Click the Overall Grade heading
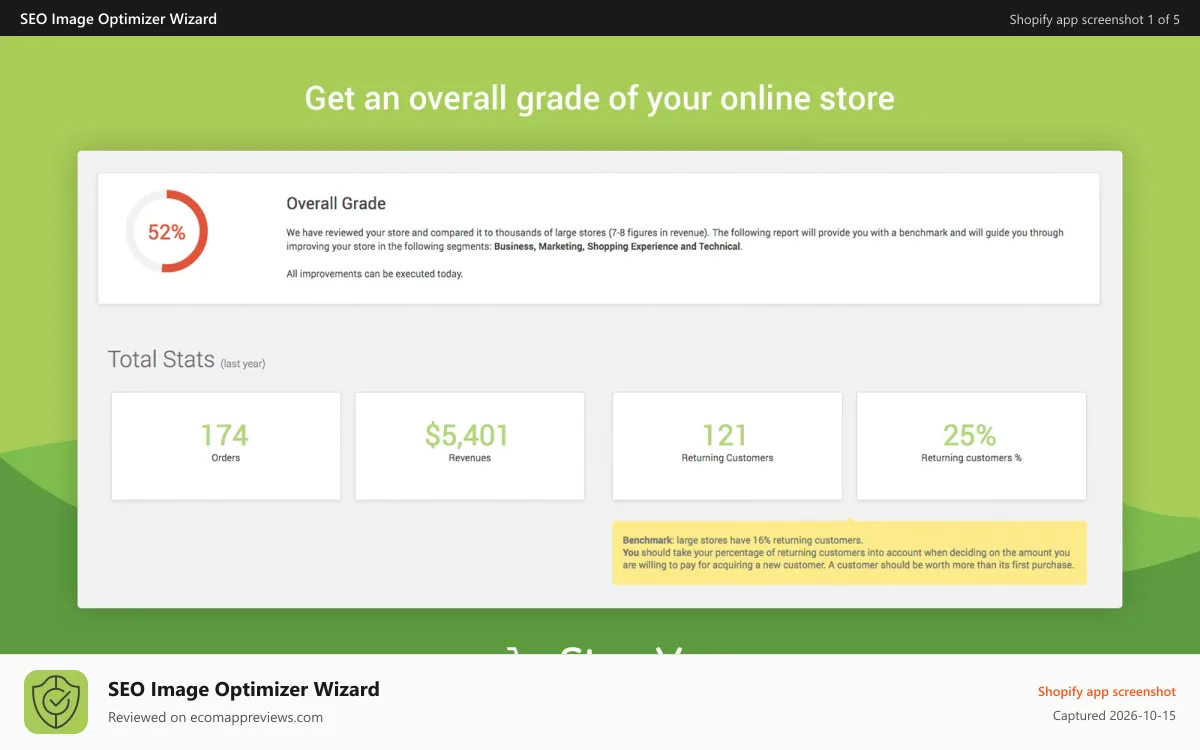The image size is (1200, 750). 336,203
